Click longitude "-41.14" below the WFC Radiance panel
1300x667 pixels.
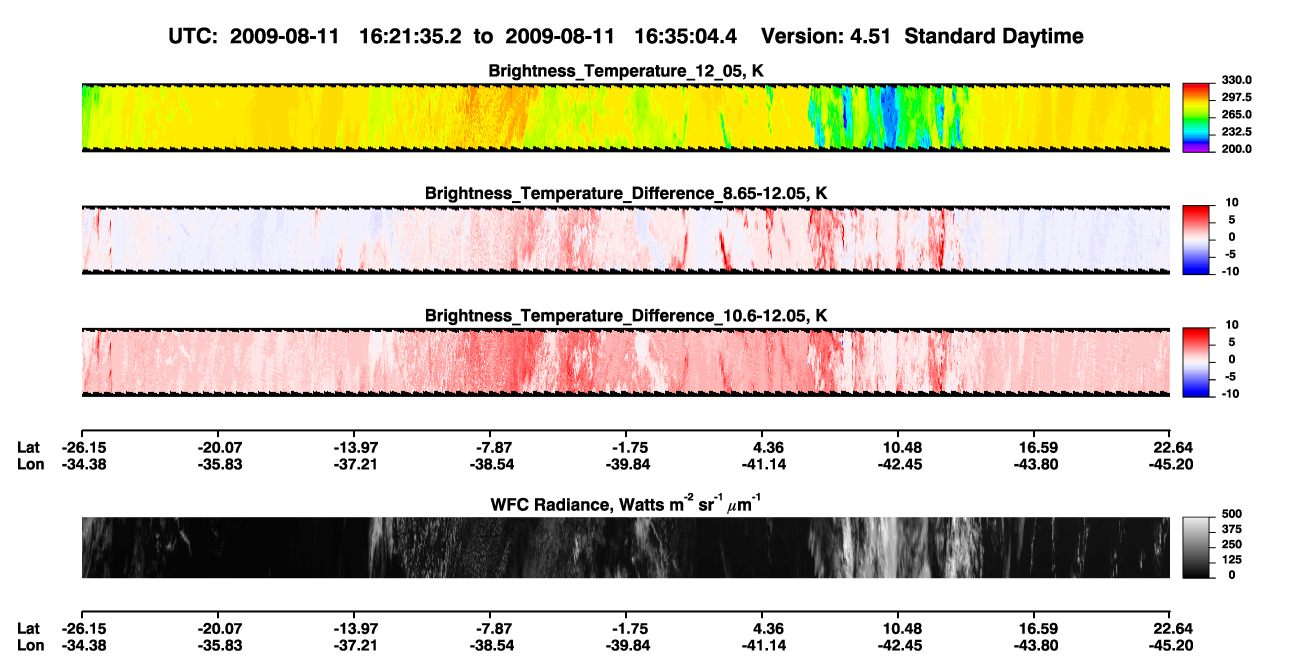coord(762,645)
